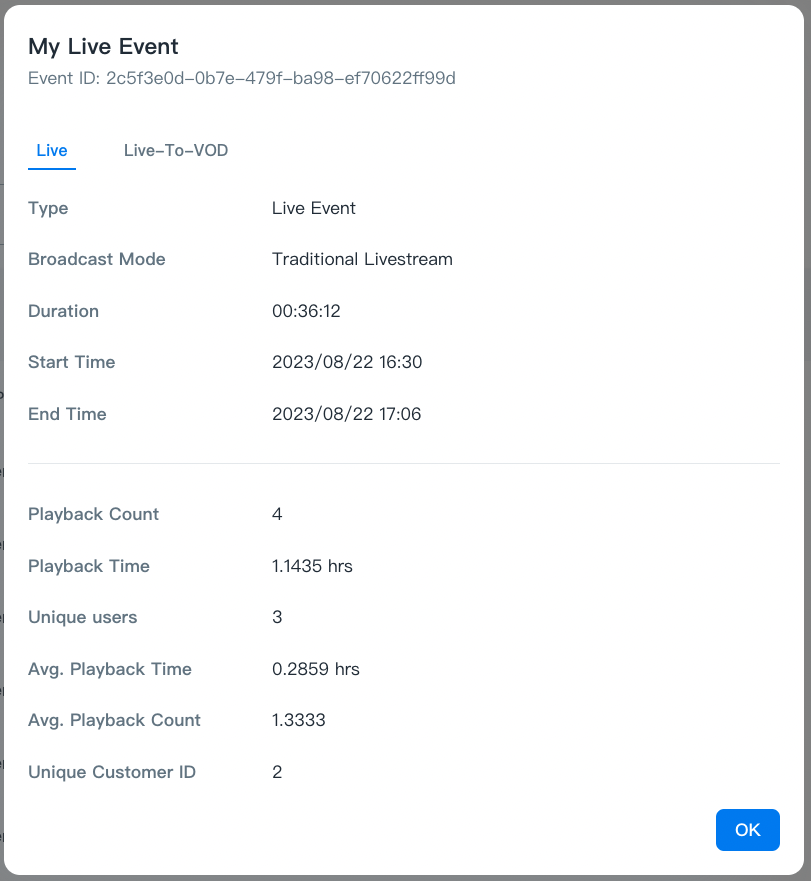Open the Live-To-VOD tab
Image resolution: width=811 pixels, height=881 pixels.
176,151
